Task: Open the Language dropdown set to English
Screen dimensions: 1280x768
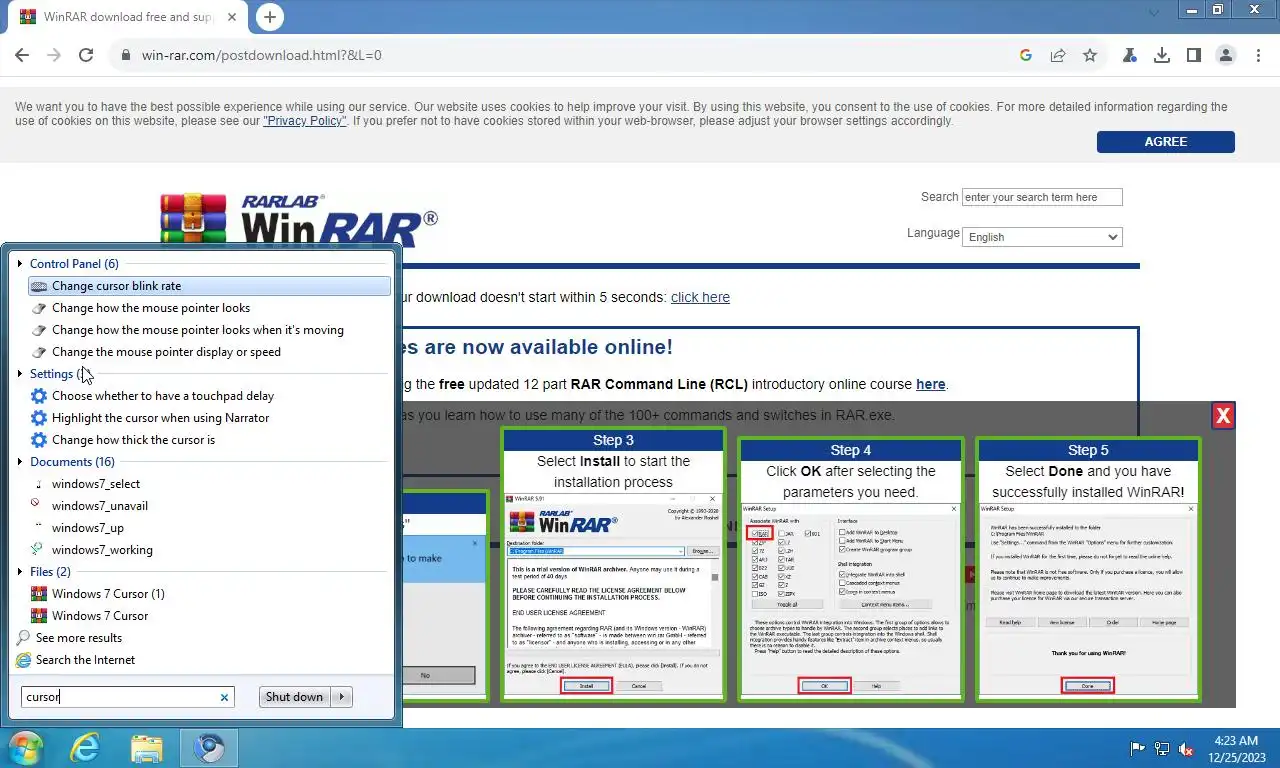Action: coord(1042,237)
